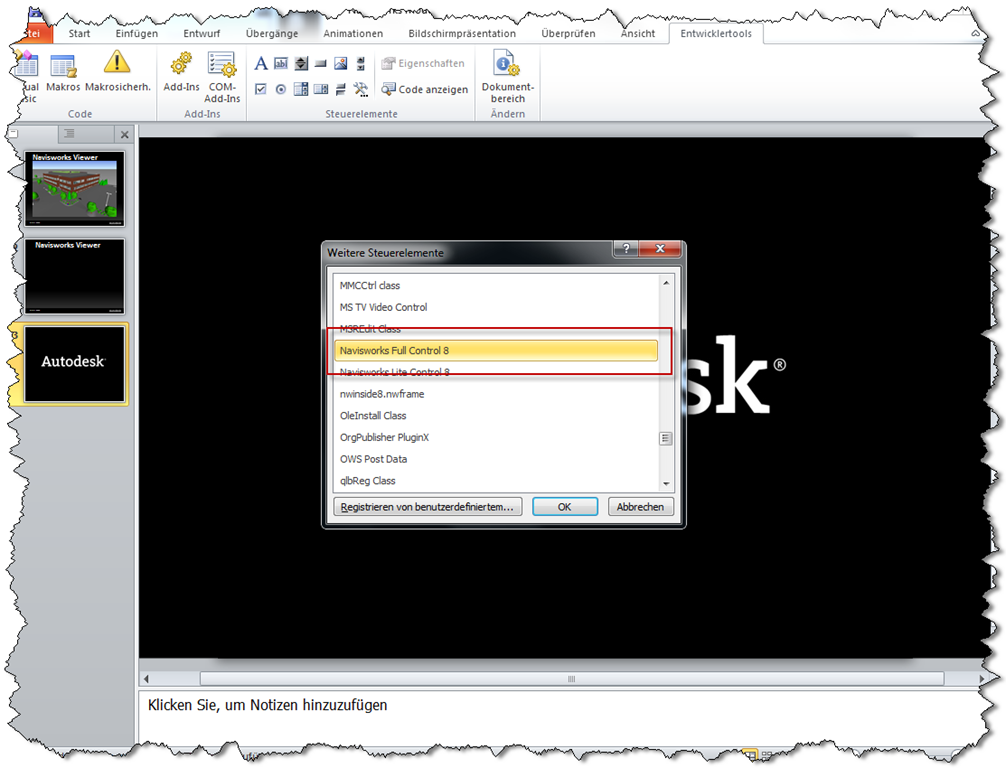
Task: Select Navisworks Full Control 8 entry
Action: click(497, 350)
